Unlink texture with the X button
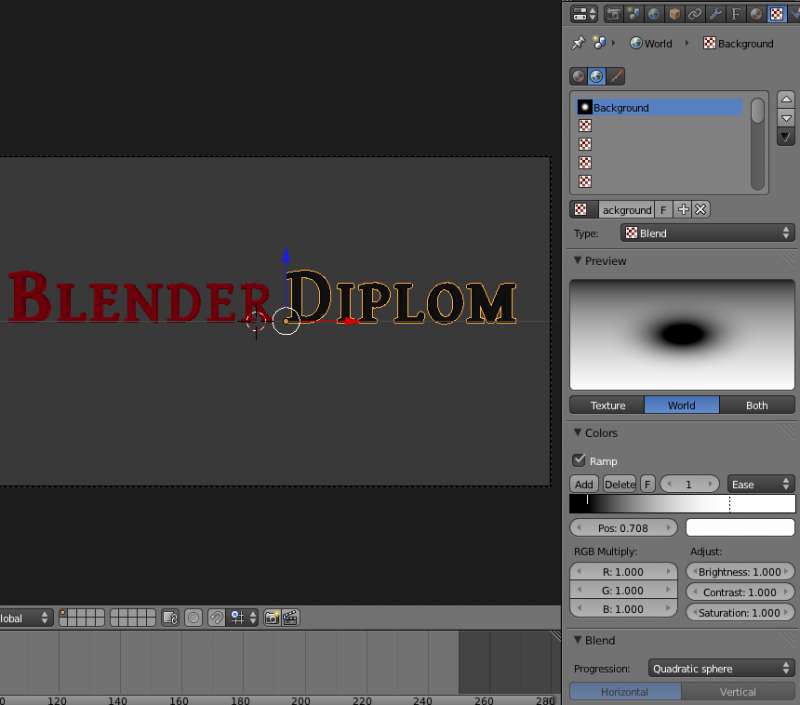Screen dimensions: 800x705 (701, 209)
